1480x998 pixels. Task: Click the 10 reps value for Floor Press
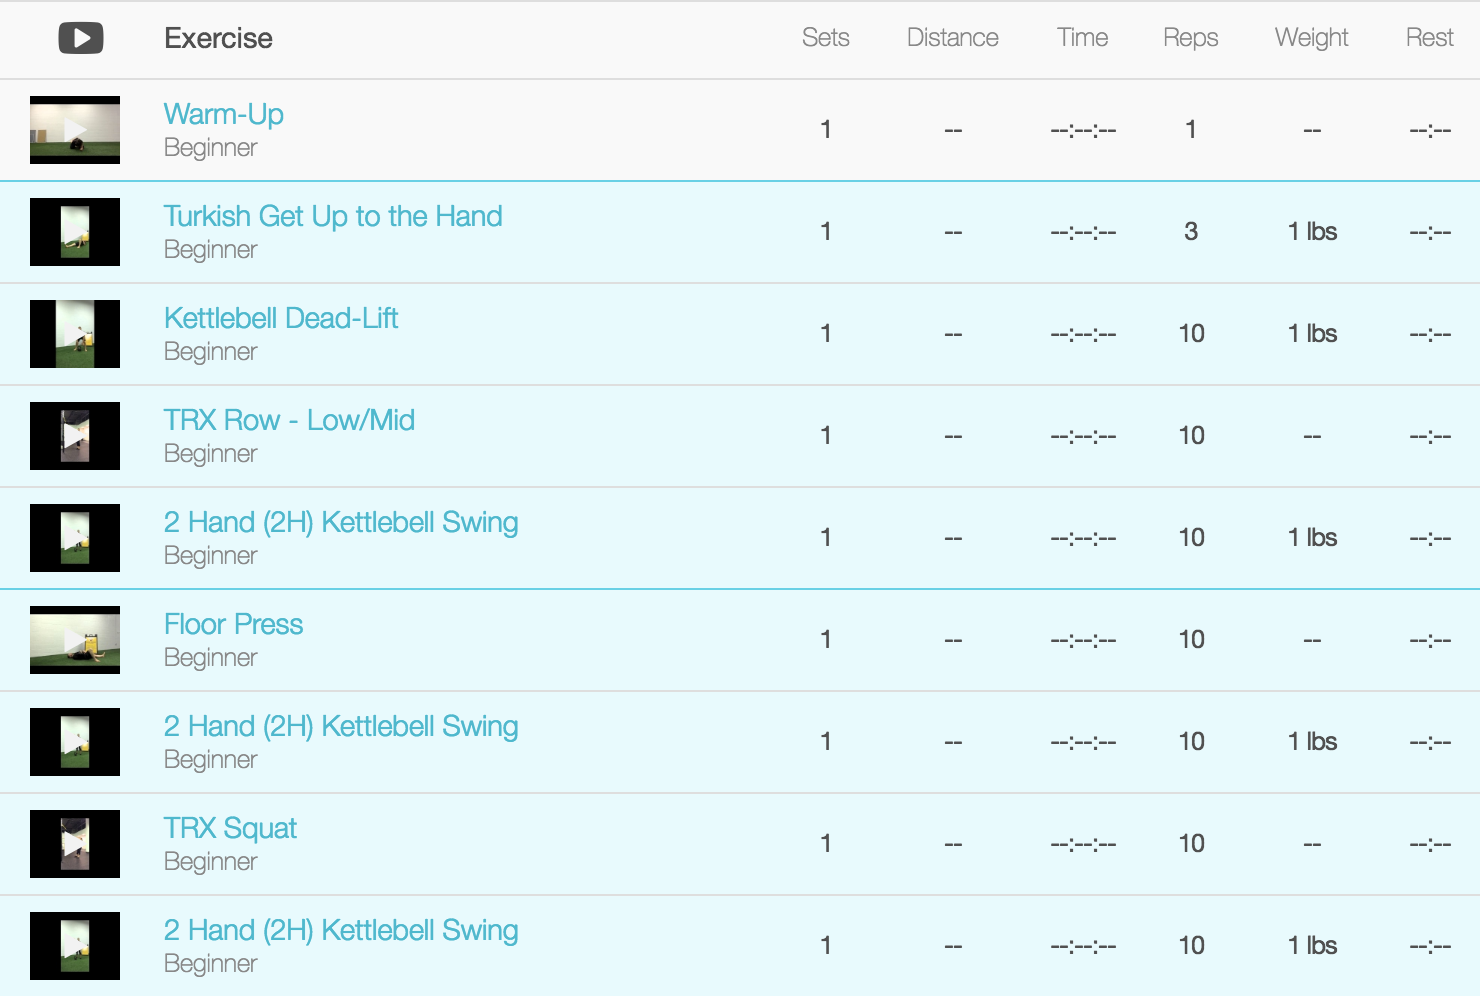point(1191,639)
